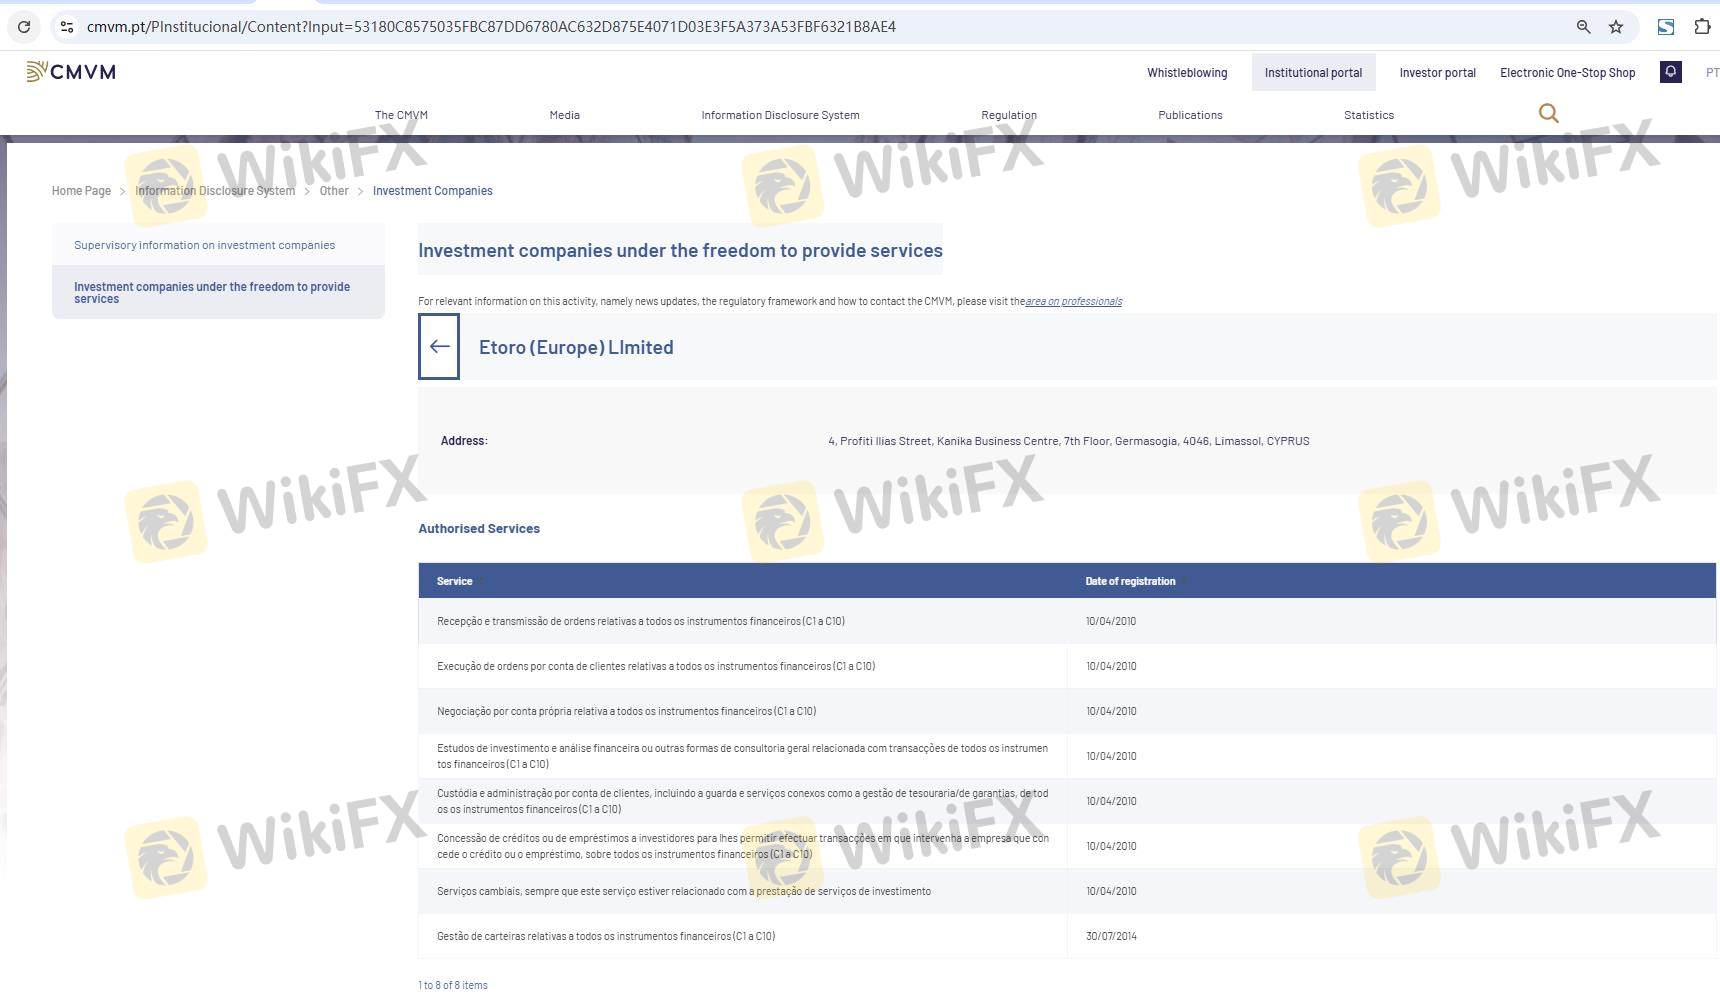This screenshot has height=1003, width=1720.
Task: Open Information Disclosure System menu
Action: [x=780, y=115]
